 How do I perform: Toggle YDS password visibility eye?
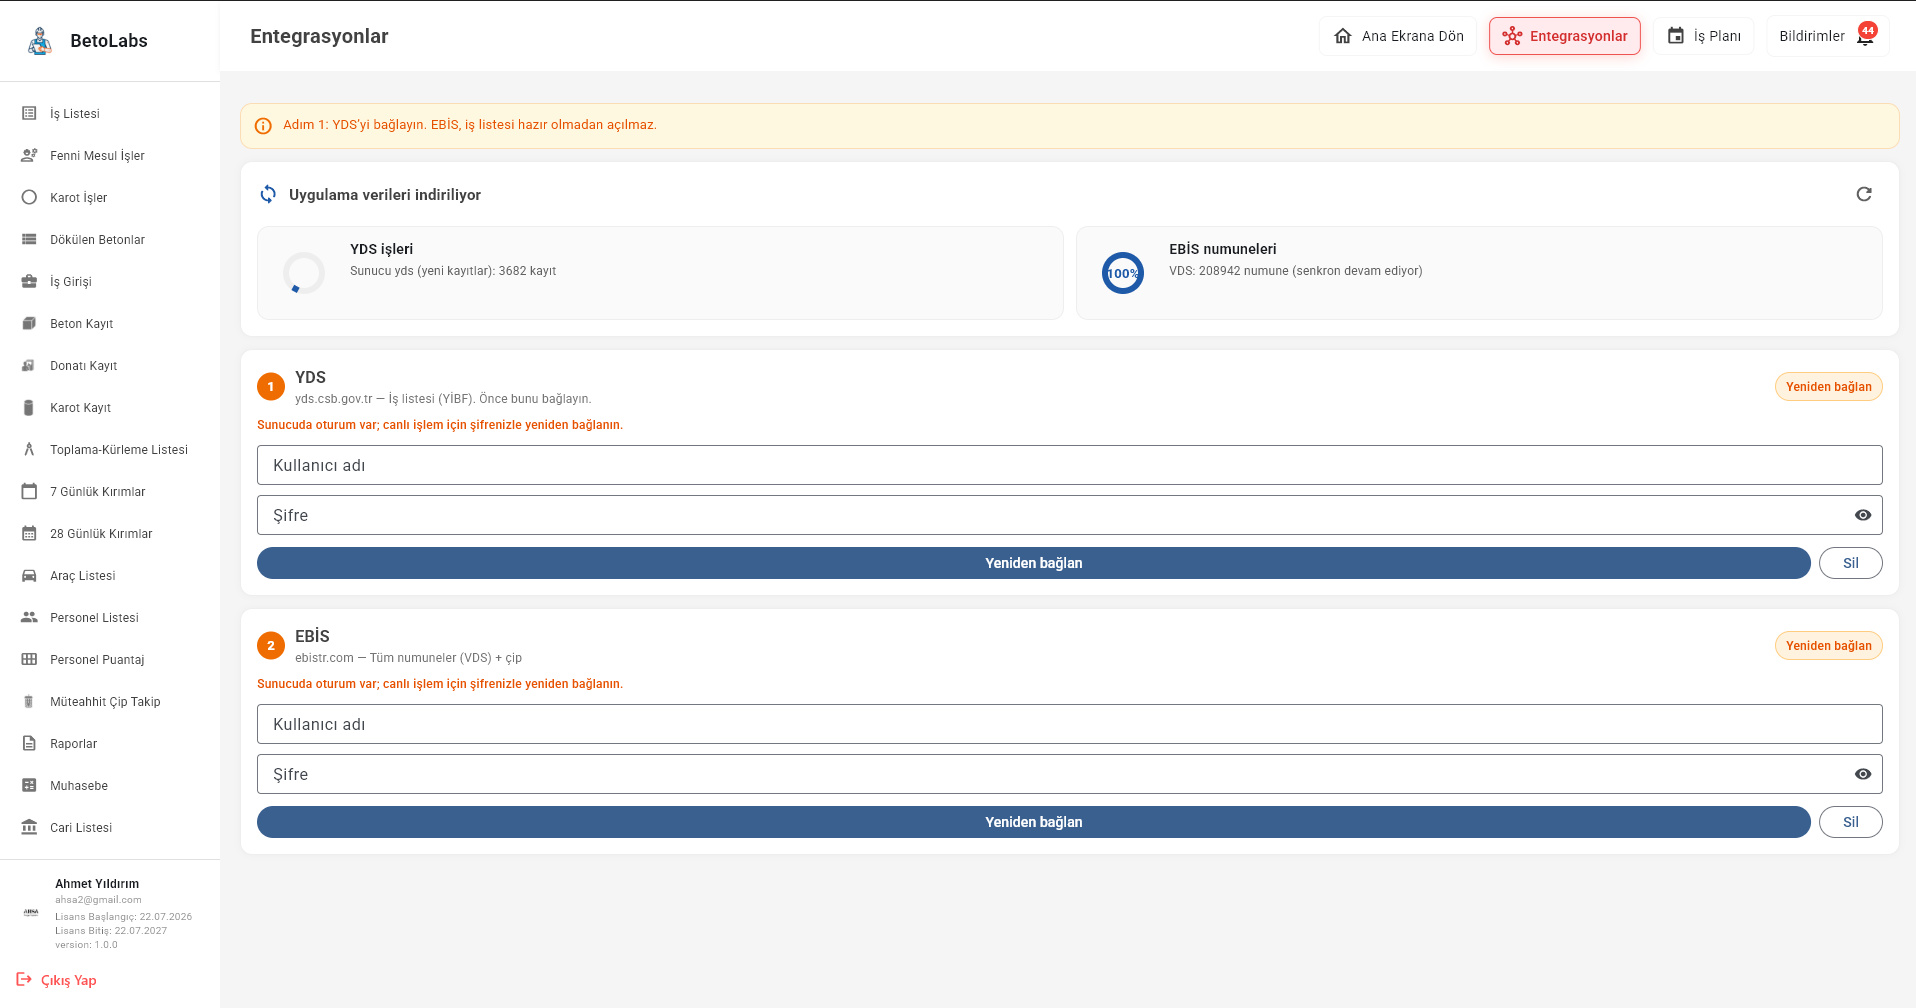[x=1863, y=515]
